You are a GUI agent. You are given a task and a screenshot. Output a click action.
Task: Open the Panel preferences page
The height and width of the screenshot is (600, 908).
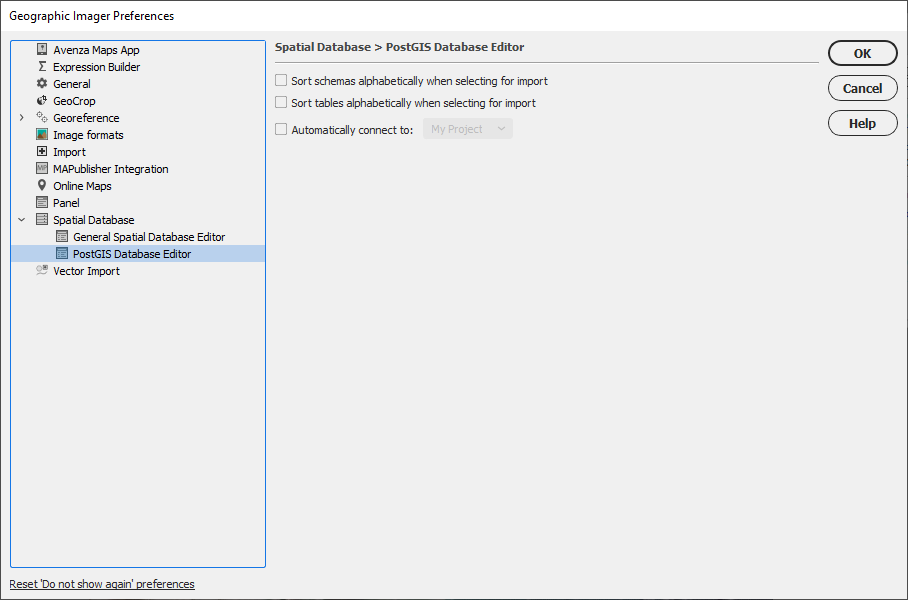pyautogui.click(x=66, y=203)
